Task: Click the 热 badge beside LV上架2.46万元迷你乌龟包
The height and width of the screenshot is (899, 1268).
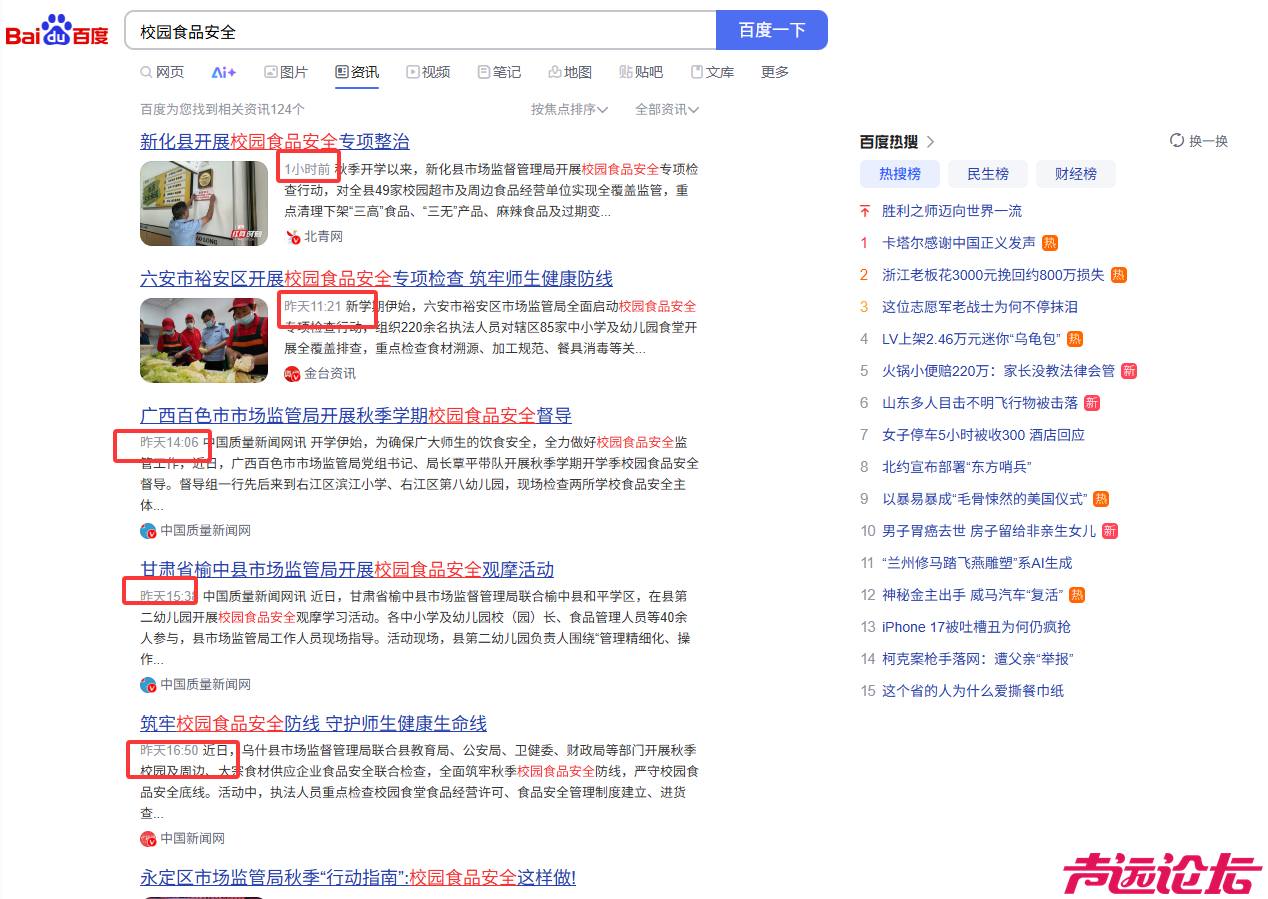Action: (x=1075, y=339)
